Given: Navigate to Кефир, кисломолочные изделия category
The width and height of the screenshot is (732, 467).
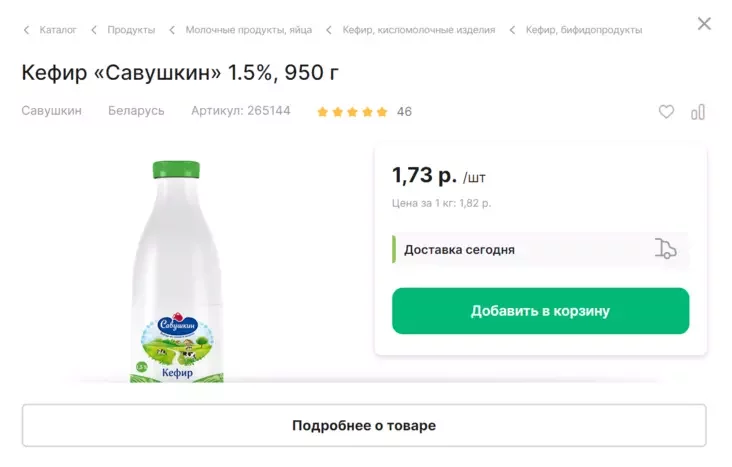Looking at the screenshot, I should (419, 30).
